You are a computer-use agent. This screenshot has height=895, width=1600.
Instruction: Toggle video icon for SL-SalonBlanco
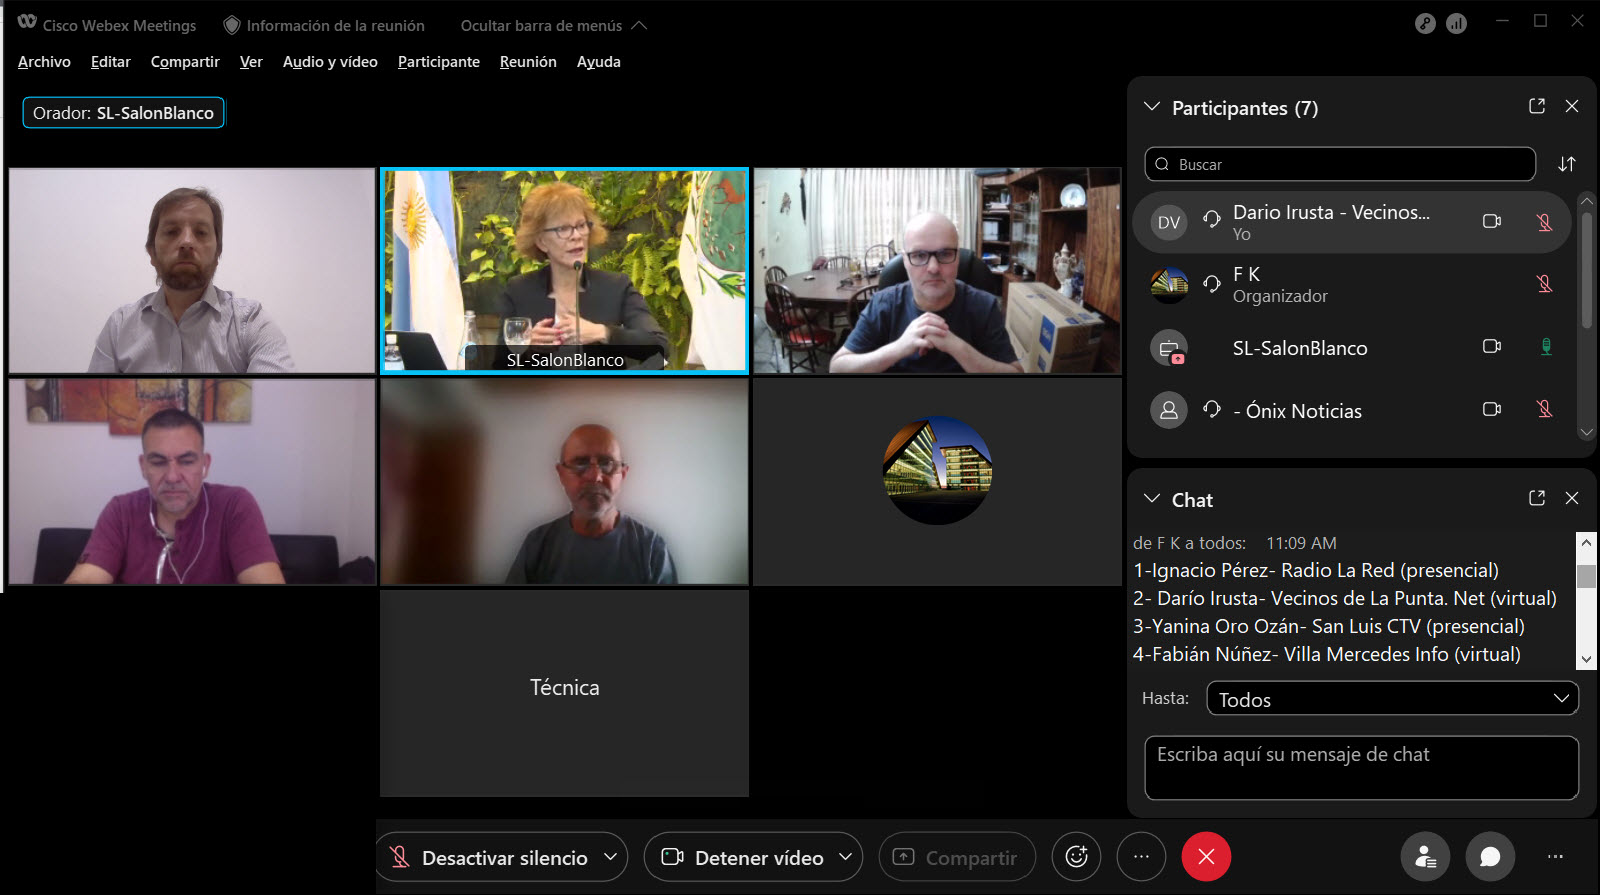pyautogui.click(x=1492, y=346)
